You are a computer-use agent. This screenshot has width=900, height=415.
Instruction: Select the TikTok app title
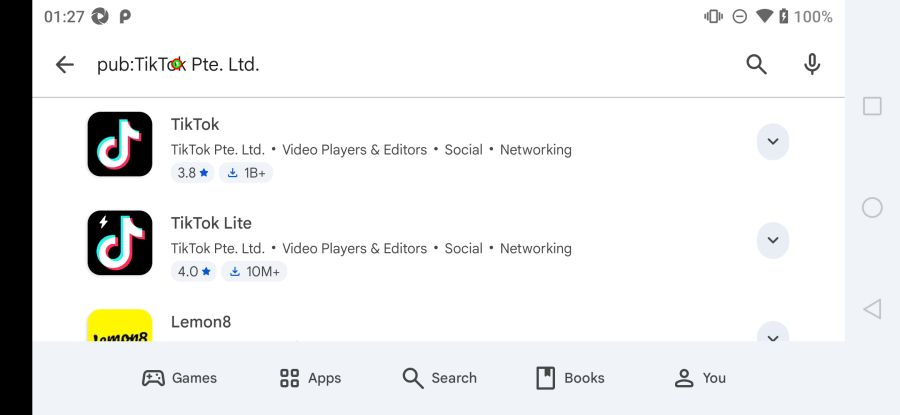pos(195,124)
